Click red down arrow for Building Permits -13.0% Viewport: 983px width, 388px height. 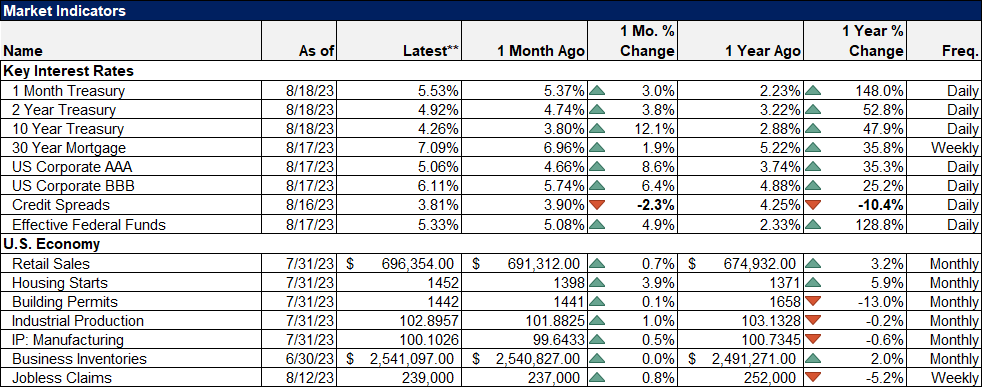click(x=813, y=302)
